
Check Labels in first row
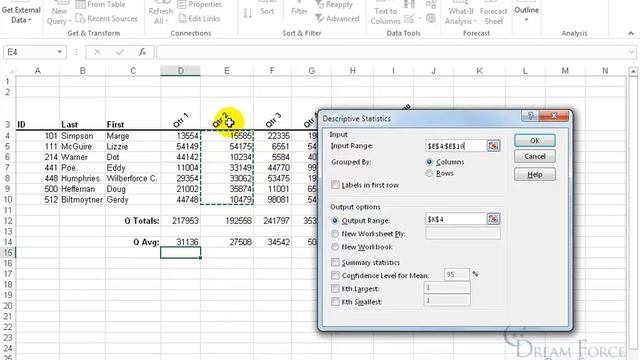pyautogui.click(x=335, y=185)
